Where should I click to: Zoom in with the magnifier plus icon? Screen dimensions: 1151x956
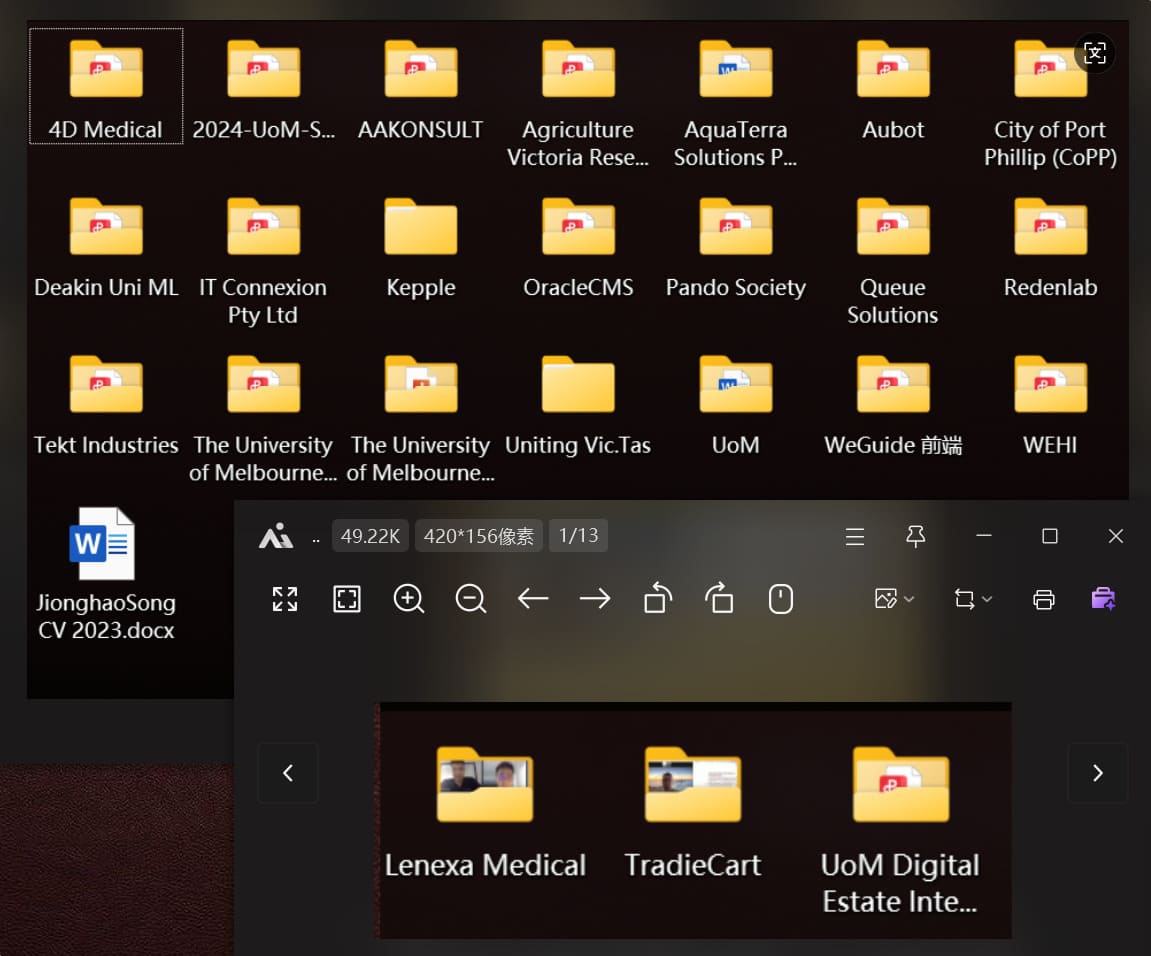pos(409,599)
